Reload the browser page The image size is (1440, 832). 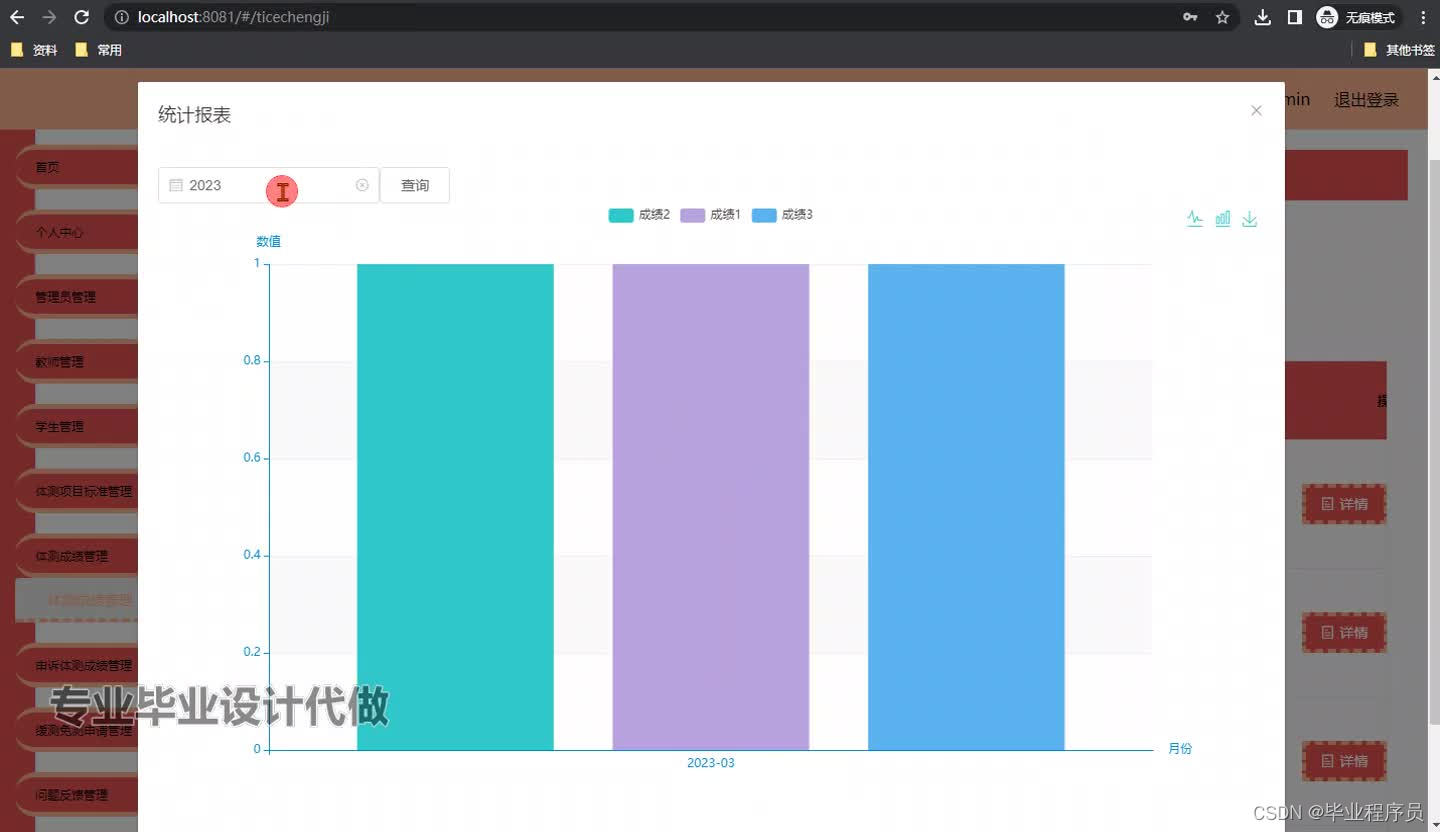pos(82,17)
